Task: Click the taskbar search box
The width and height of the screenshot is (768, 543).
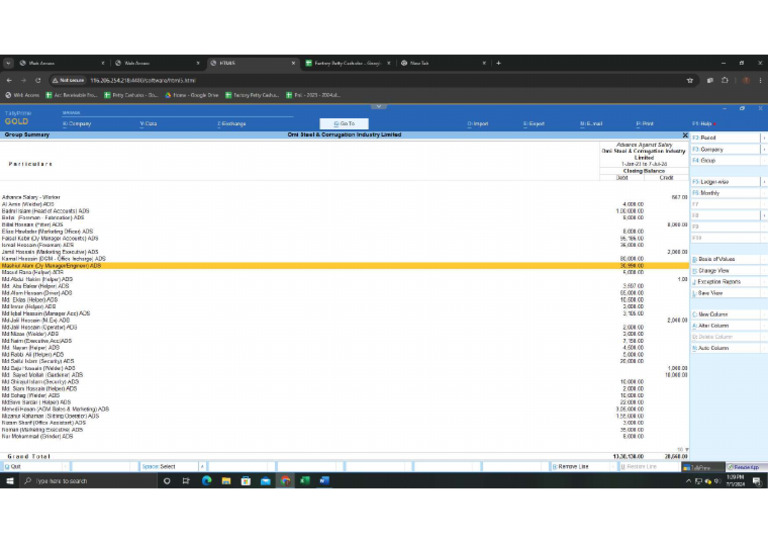Action: (88, 481)
